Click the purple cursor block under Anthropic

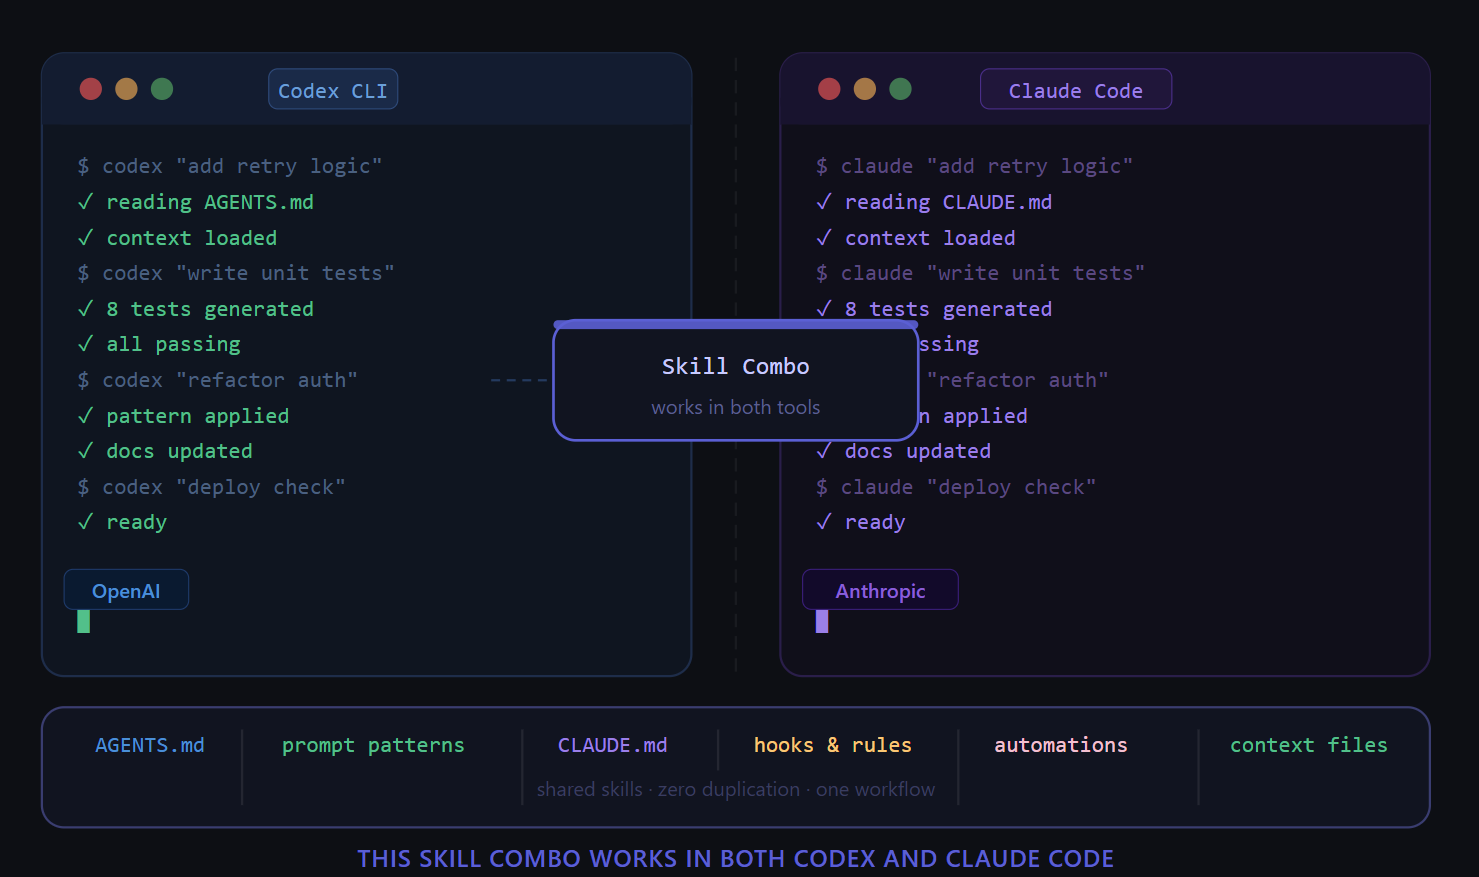pos(822,622)
